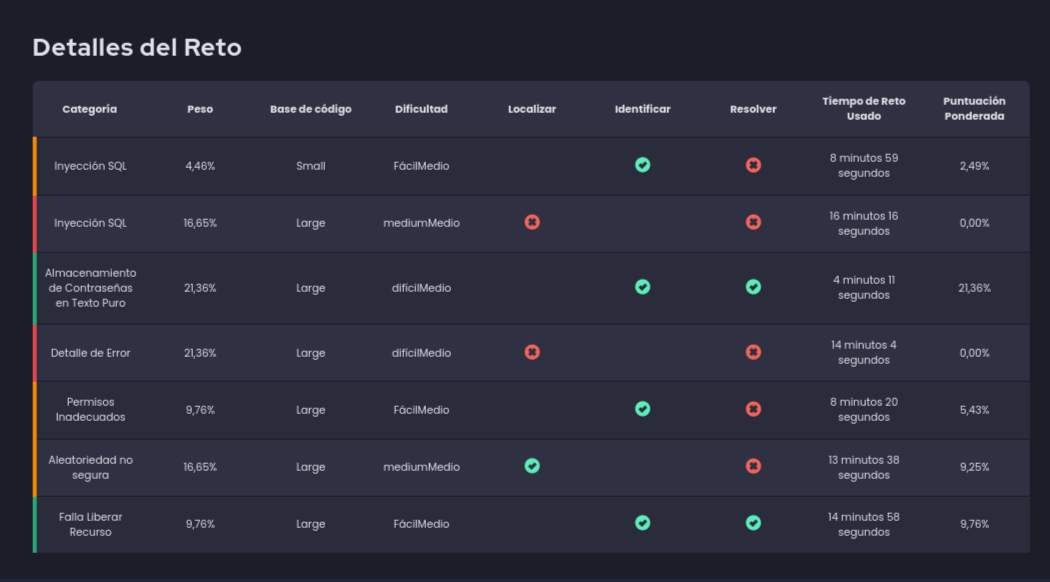1050x582 pixels.
Task: Click the red Resolver cross in Permisos Inadecuados row
Action: 753,409
